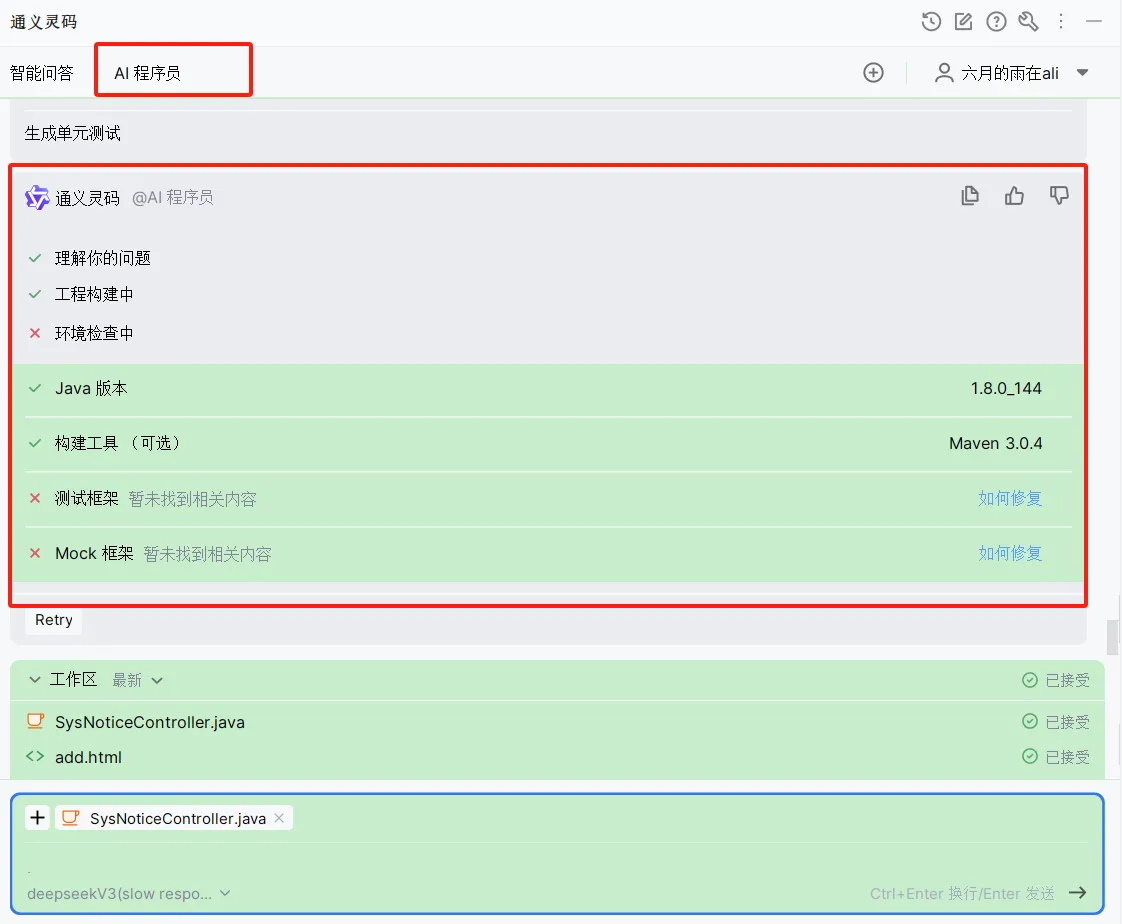The width and height of the screenshot is (1122, 924).
Task: Remove SysNoticeController.java chip from input
Action: [x=279, y=817]
